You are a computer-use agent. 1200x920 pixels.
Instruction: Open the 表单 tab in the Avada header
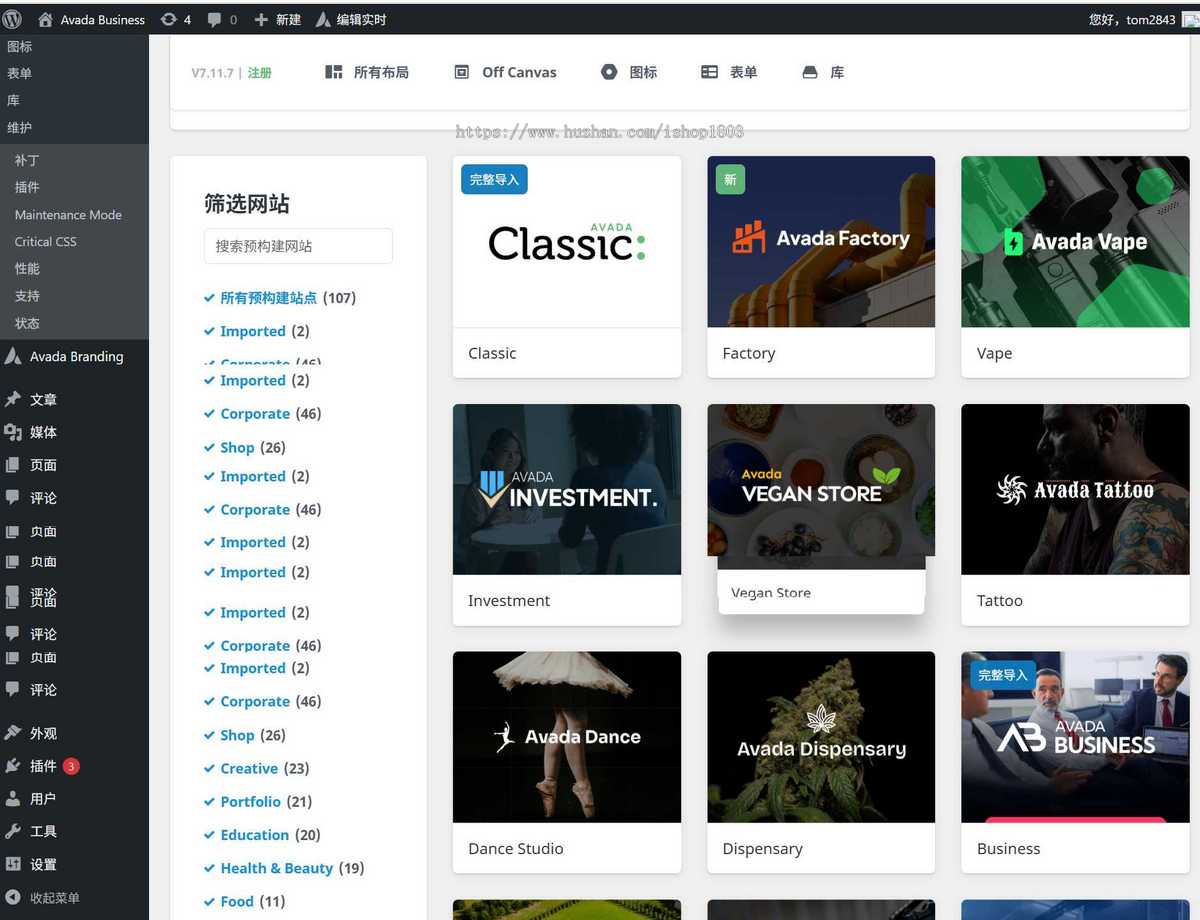[729, 72]
